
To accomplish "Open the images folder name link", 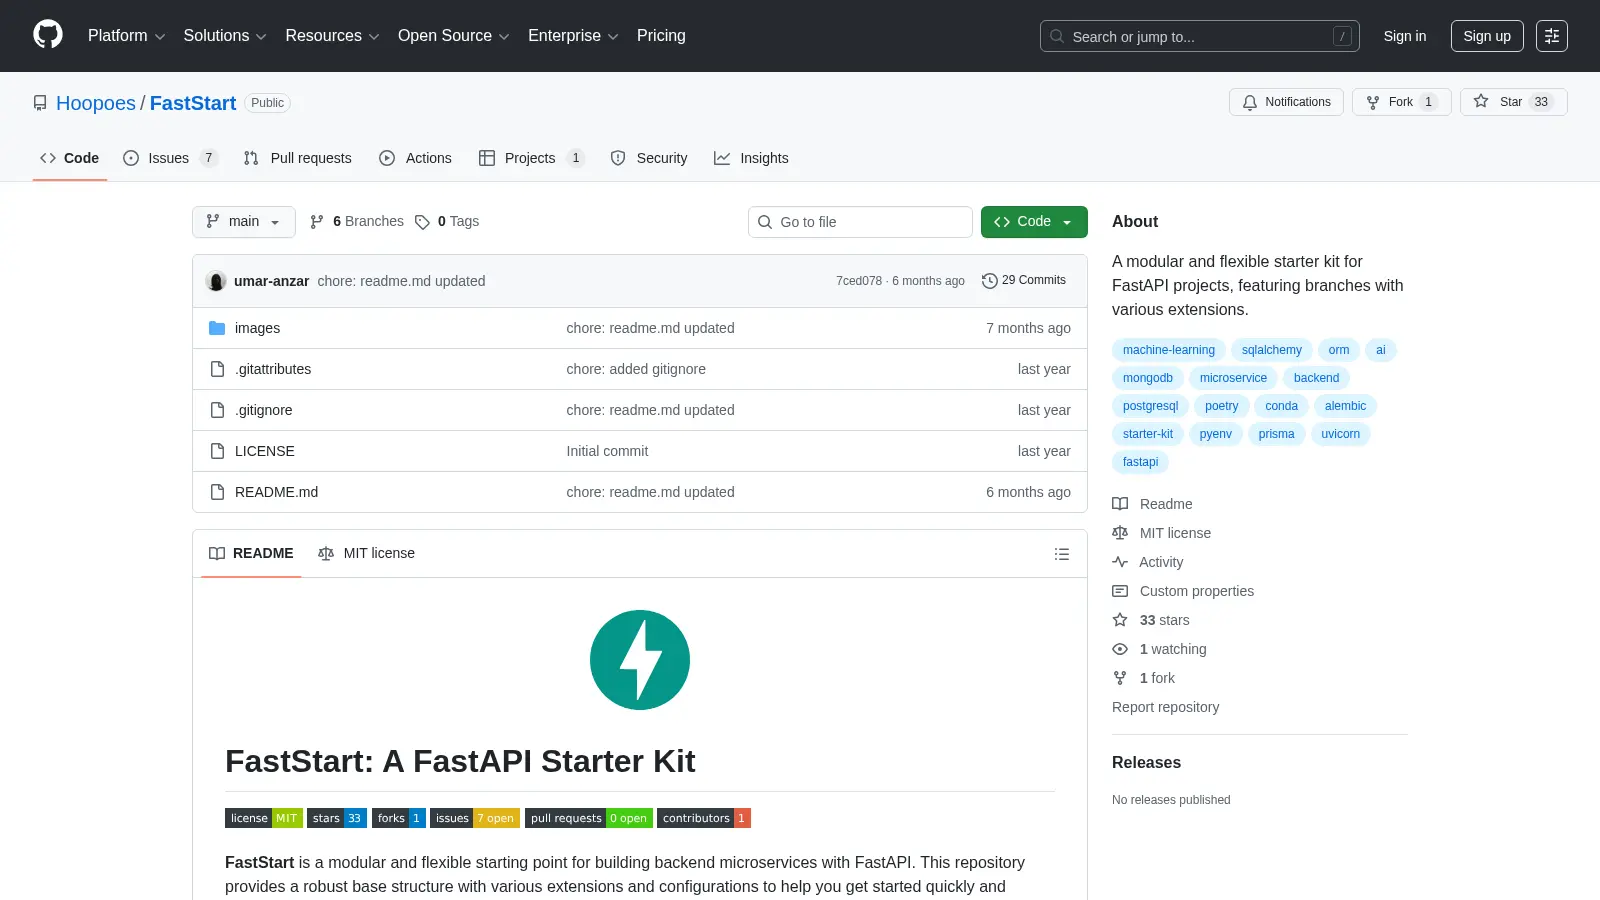I will [257, 328].
